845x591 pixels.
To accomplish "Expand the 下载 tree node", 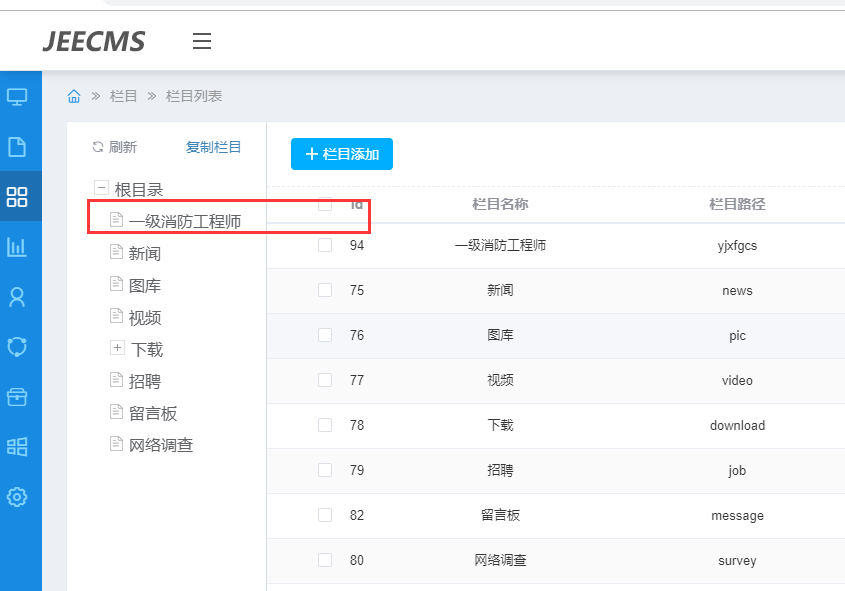I will [x=117, y=348].
